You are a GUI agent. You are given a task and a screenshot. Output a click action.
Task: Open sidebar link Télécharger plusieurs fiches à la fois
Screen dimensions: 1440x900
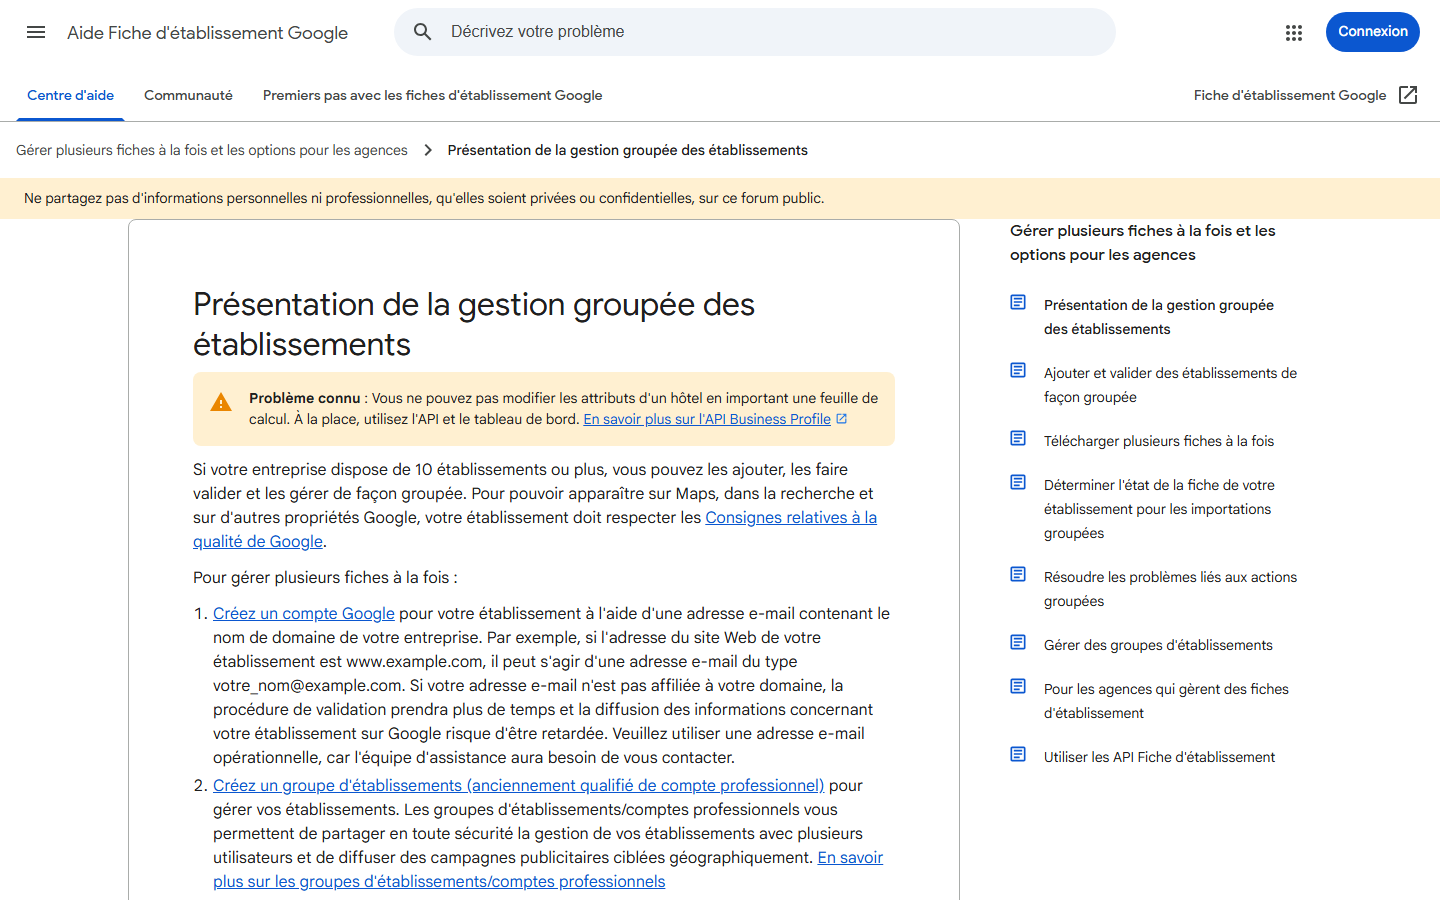pos(1159,441)
